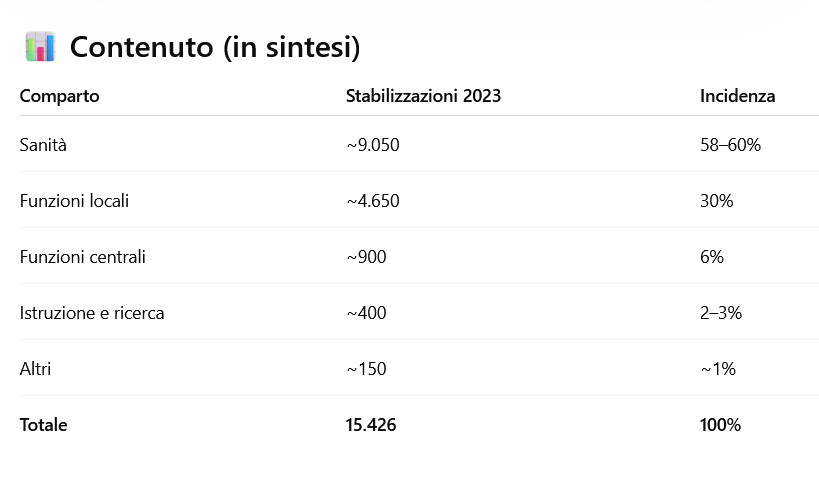Click the 100% total incidenza cell
819x485 pixels.
tap(720, 425)
